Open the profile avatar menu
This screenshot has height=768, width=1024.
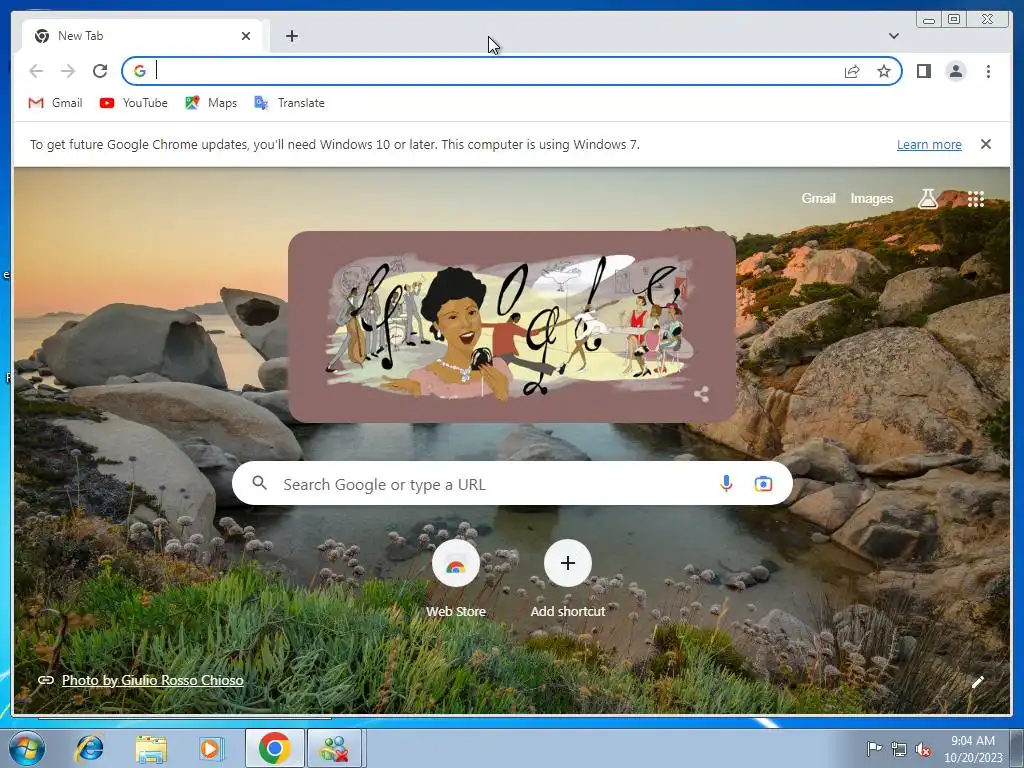(x=955, y=71)
